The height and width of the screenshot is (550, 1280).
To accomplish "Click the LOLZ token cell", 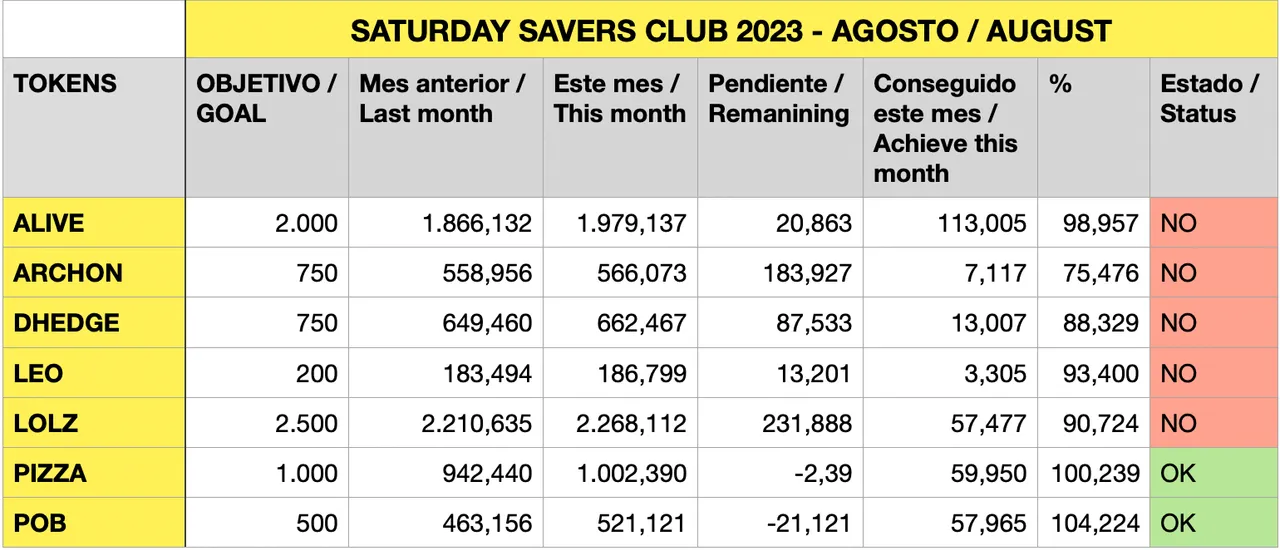I will 44,423.
